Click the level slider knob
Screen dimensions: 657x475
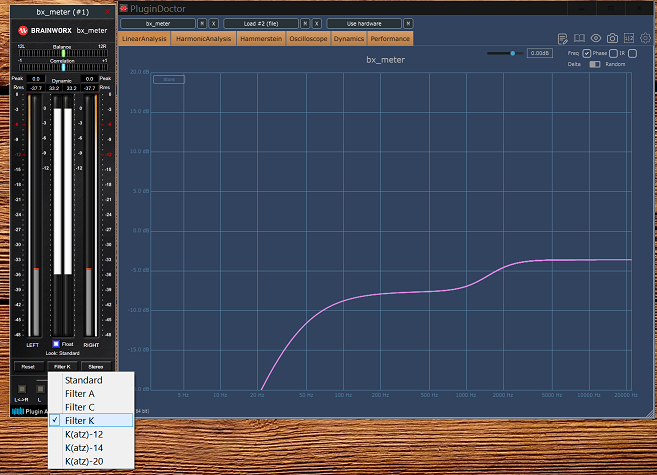(512, 53)
